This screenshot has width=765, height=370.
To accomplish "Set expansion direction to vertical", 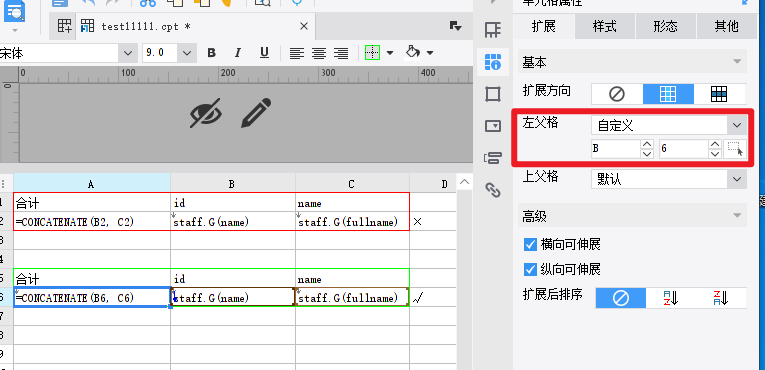I will coord(668,94).
